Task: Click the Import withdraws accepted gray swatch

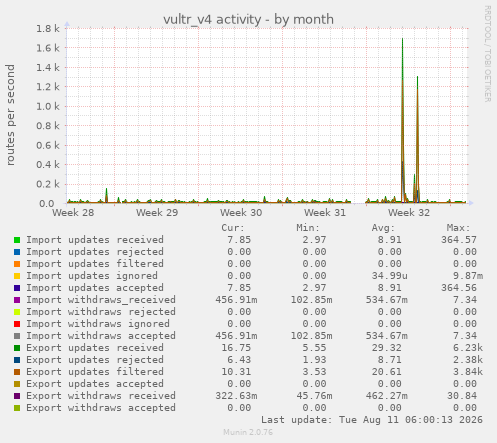Action: 17,336
